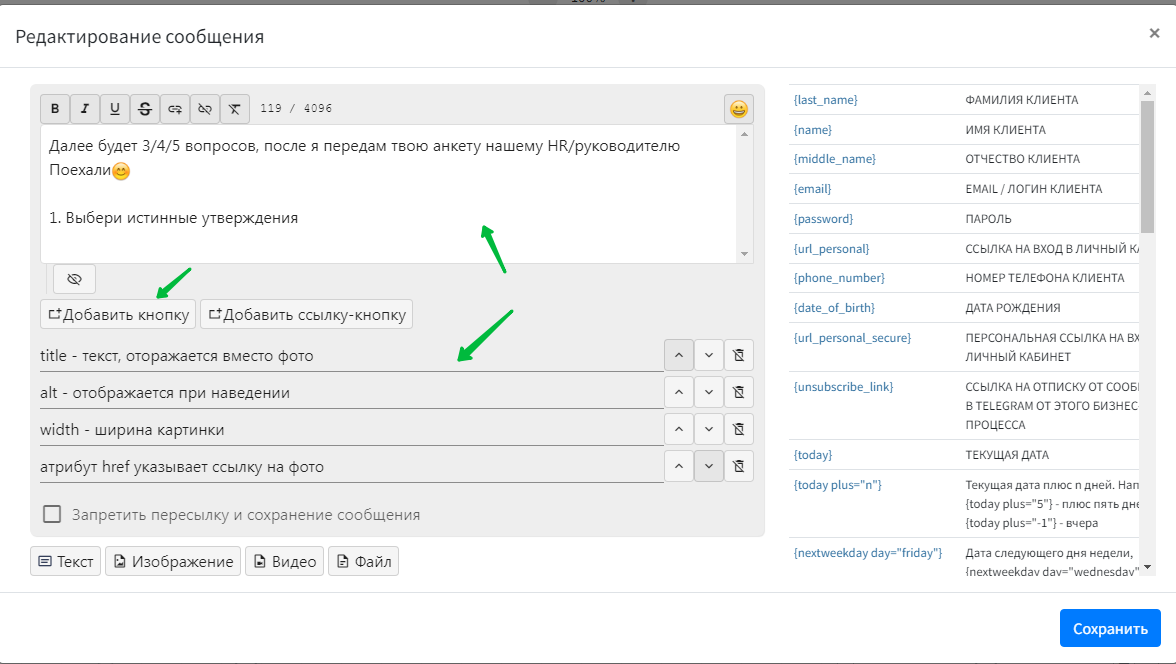Edit the 'alt - отображается' button field
The image size is (1176, 664).
point(352,392)
